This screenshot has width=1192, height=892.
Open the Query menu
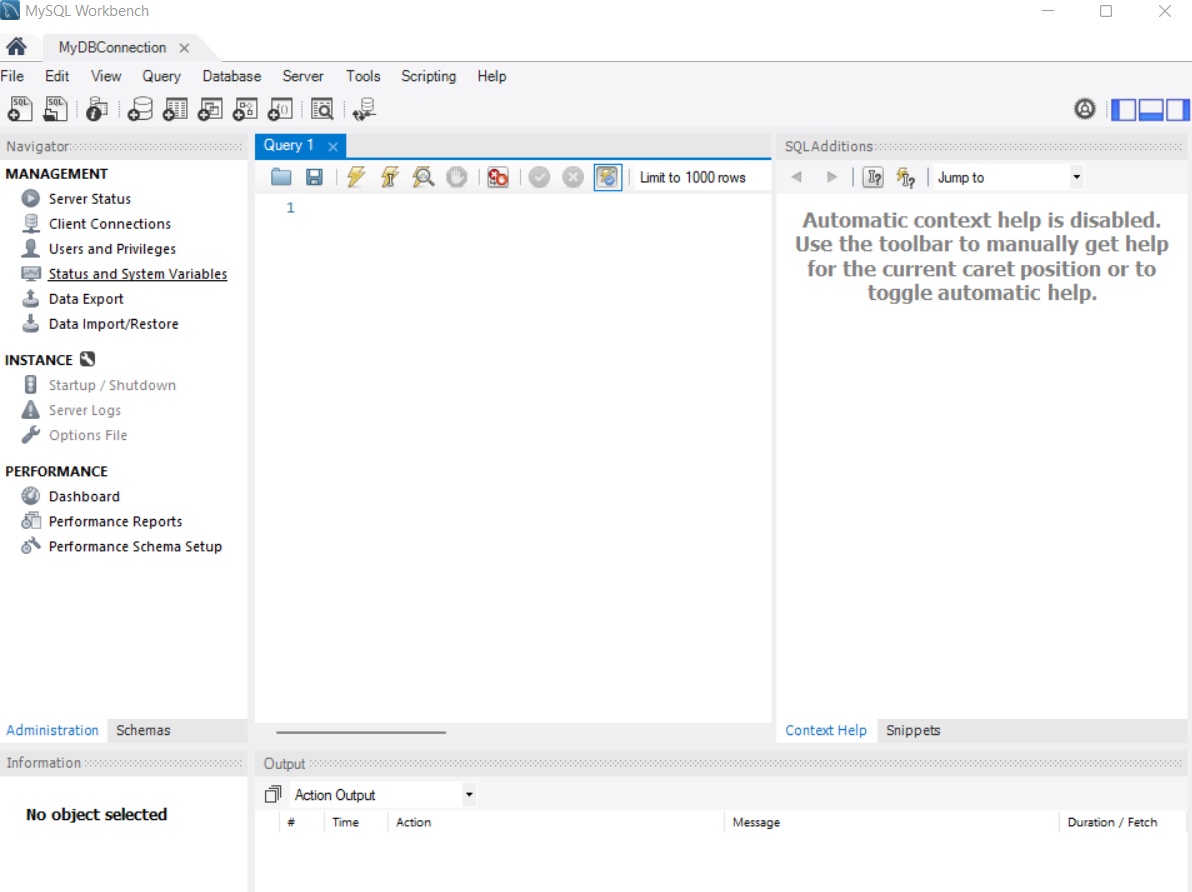coord(161,76)
